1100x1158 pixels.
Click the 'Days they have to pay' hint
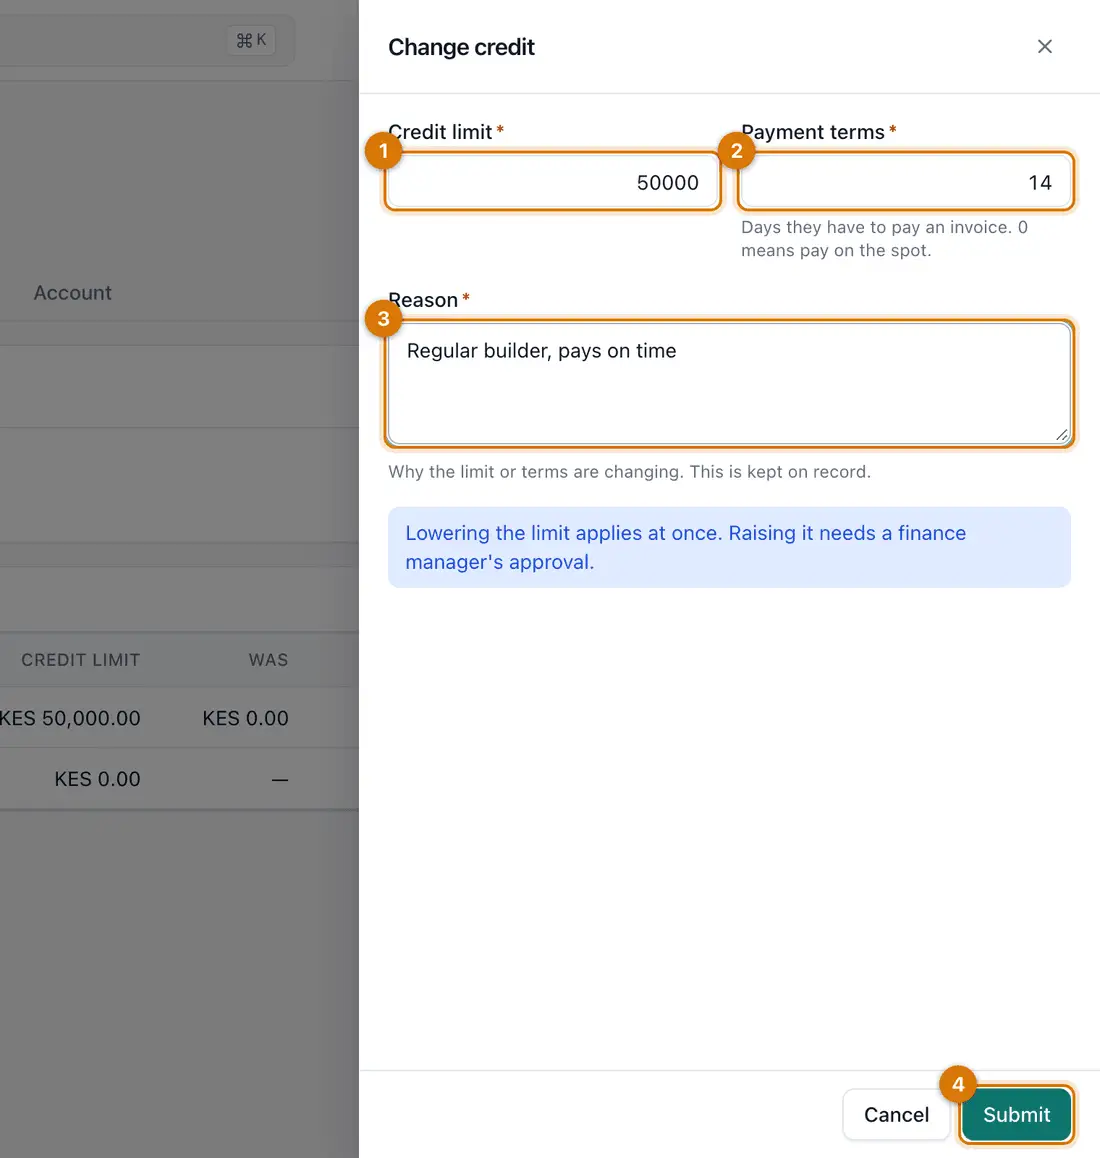pos(884,239)
